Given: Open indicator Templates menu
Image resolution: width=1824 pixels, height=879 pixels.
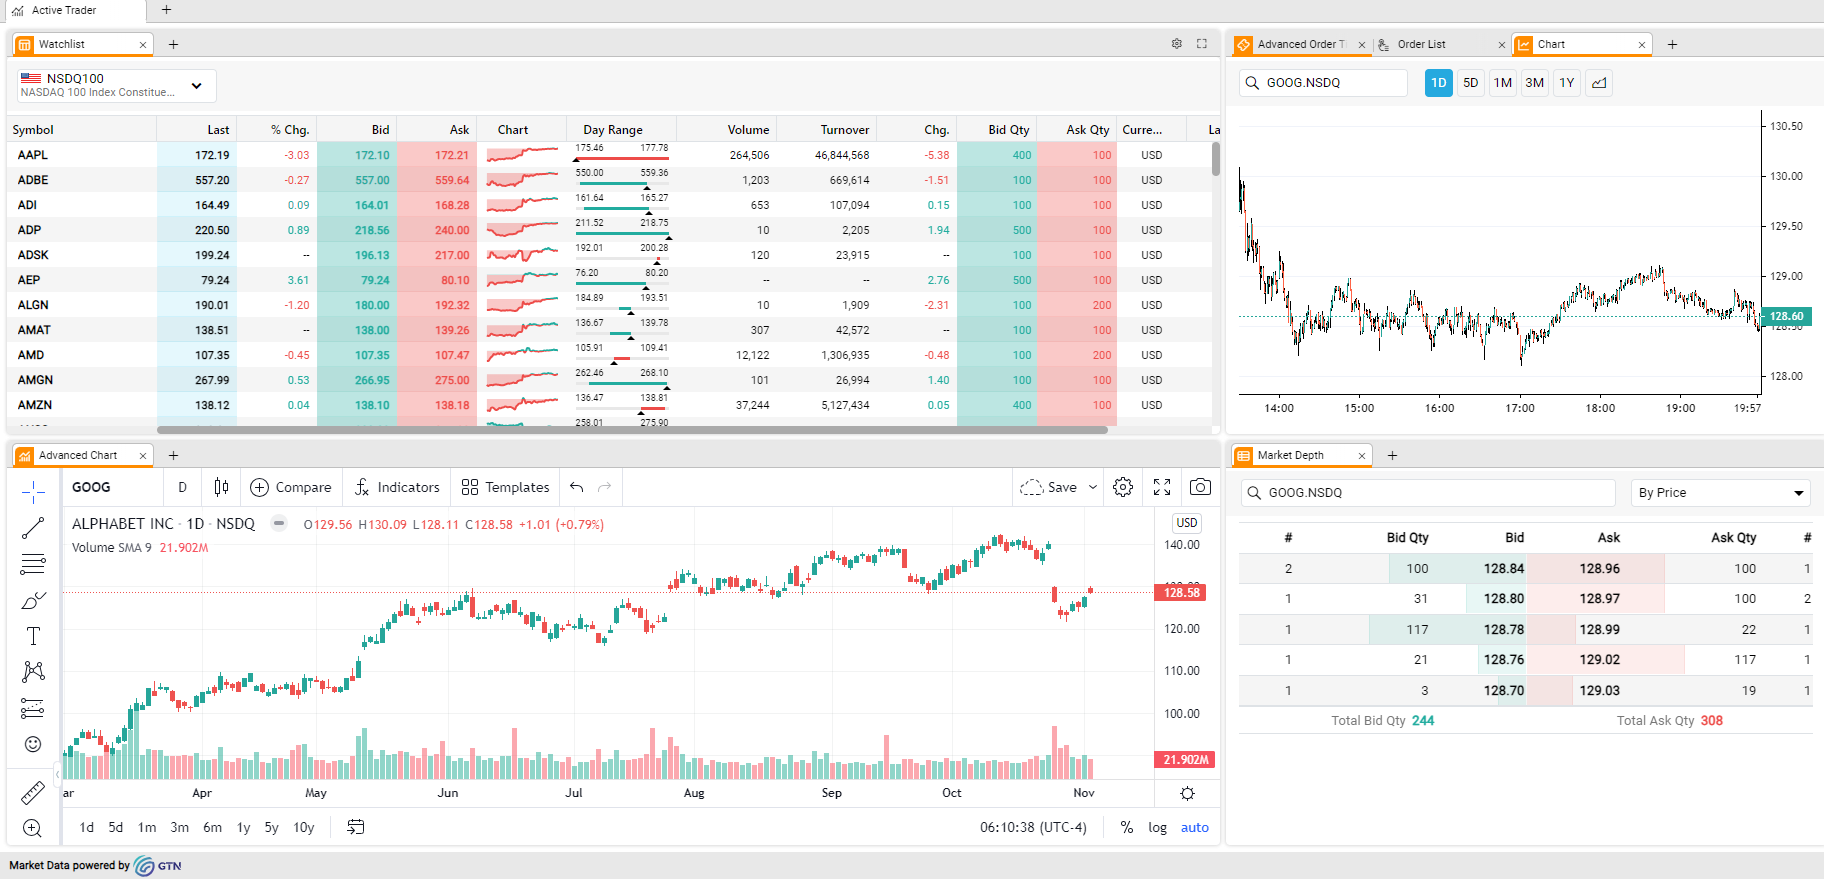Looking at the screenshot, I should click(x=506, y=487).
